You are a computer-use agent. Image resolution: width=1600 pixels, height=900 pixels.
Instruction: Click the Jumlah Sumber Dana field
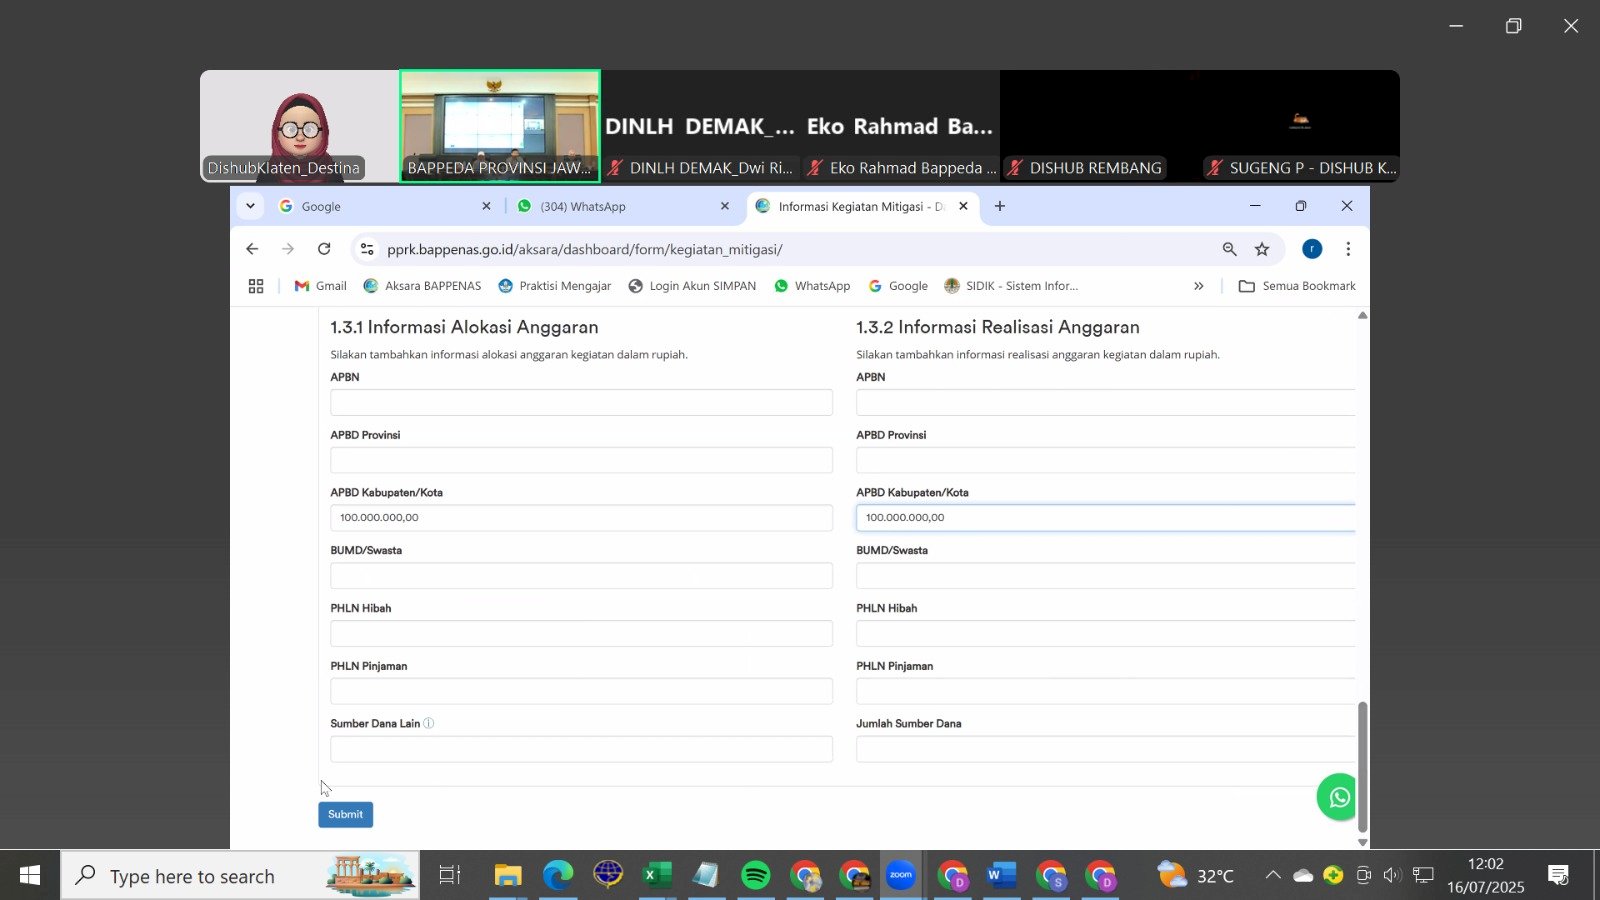click(x=1106, y=749)
